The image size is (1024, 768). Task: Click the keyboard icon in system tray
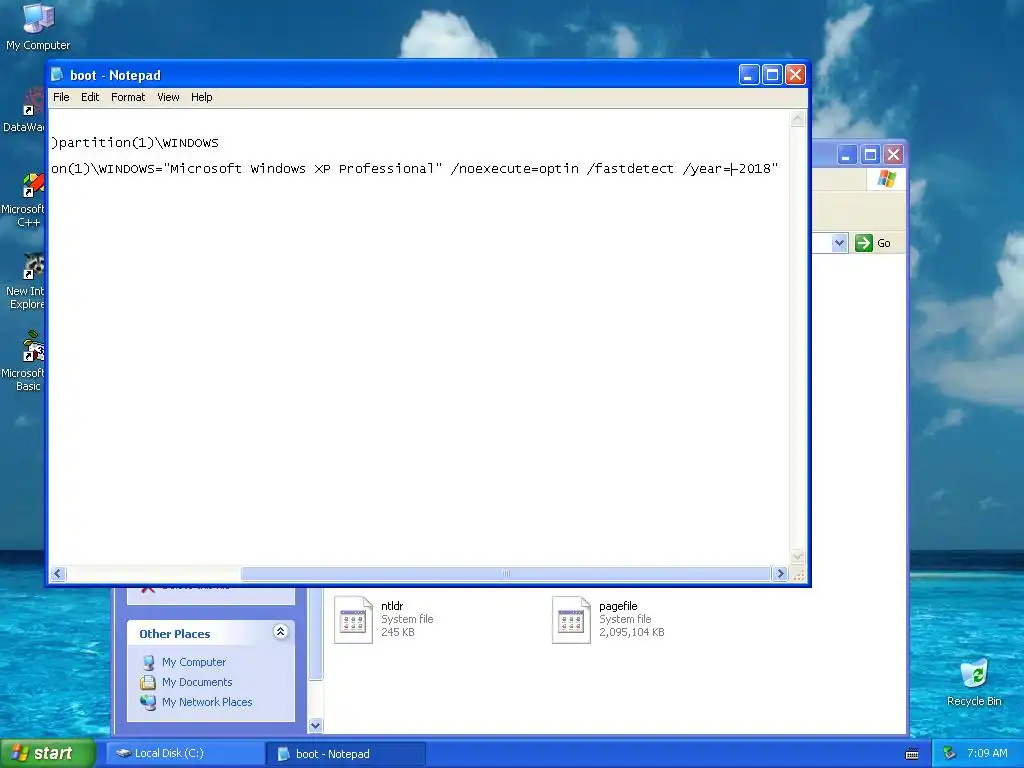point(912,754)
